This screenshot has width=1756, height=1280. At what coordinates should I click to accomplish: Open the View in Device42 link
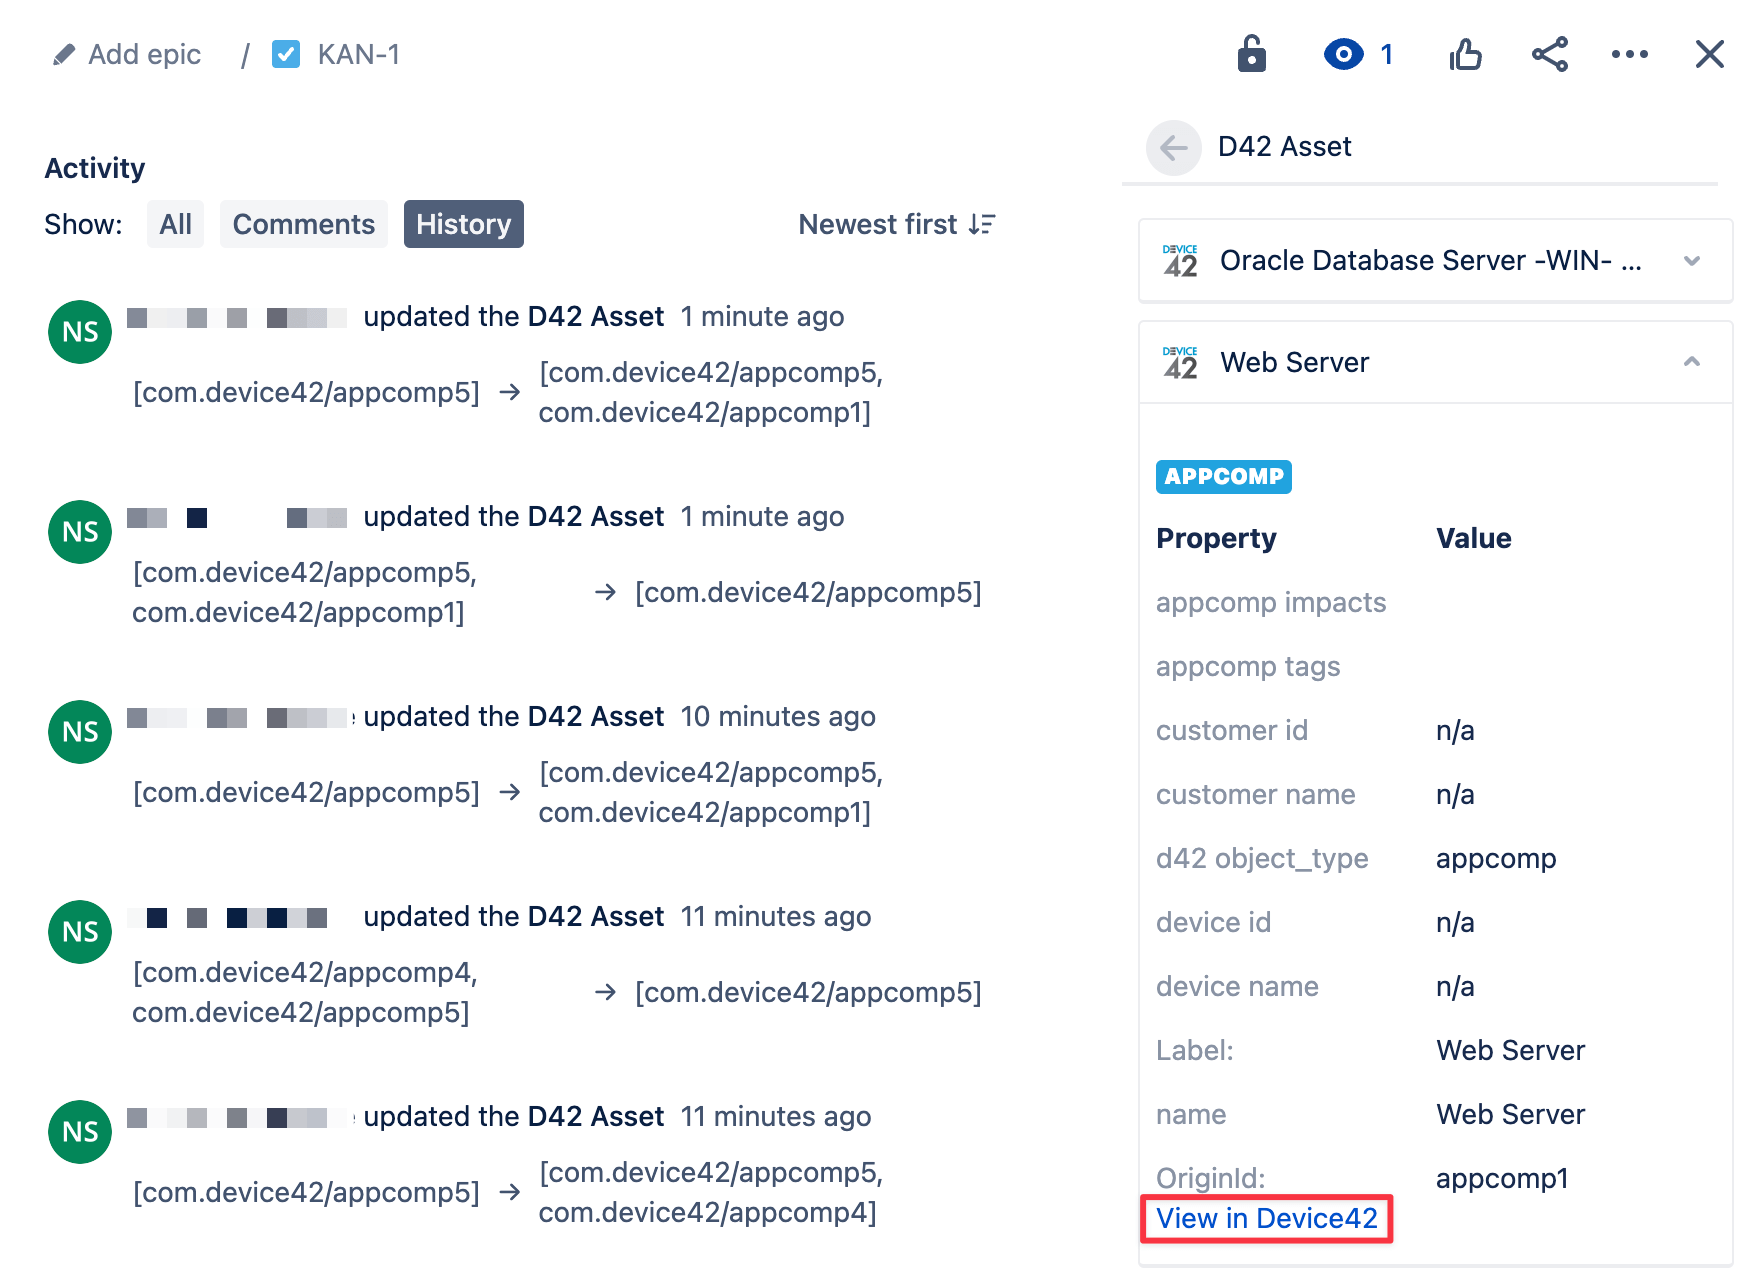point(1266,1218)
